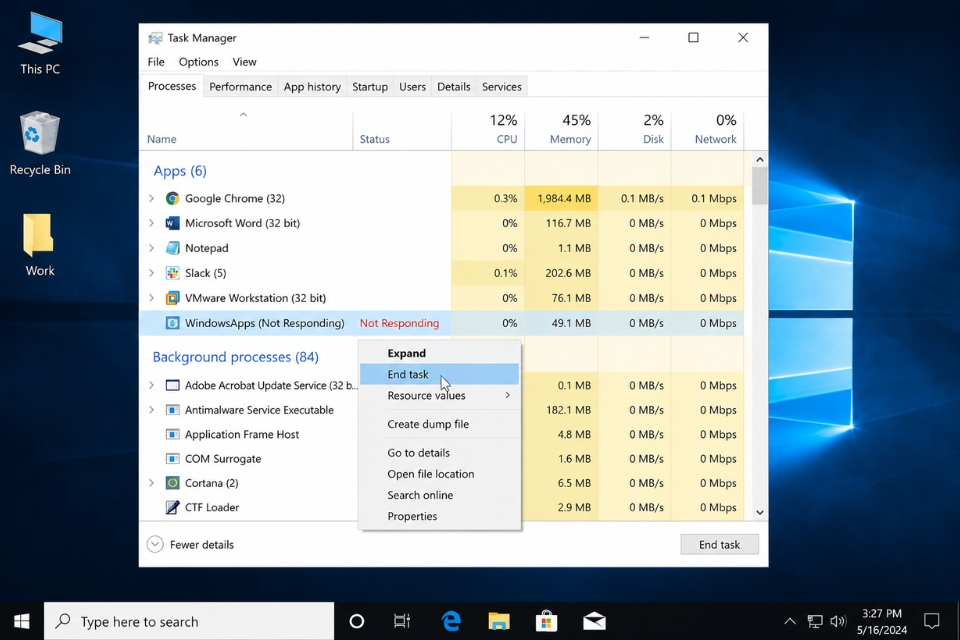Show hidden system tray icons
This screenshot has width=960, height=640.
pos(790,622)
